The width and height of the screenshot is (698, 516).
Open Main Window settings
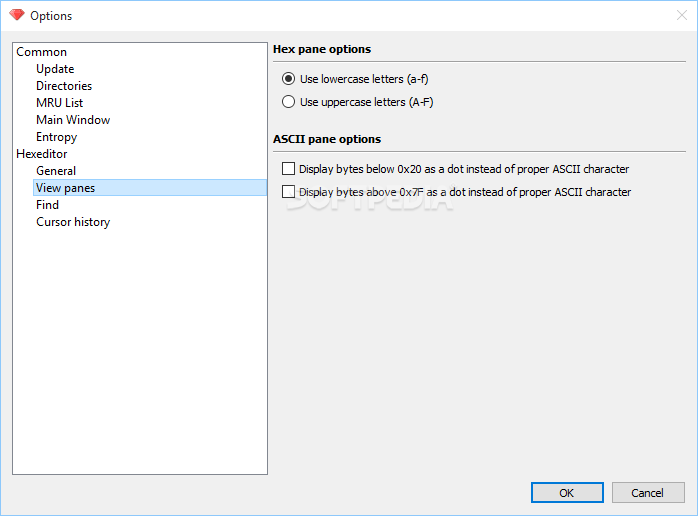[x=73, y=120]
